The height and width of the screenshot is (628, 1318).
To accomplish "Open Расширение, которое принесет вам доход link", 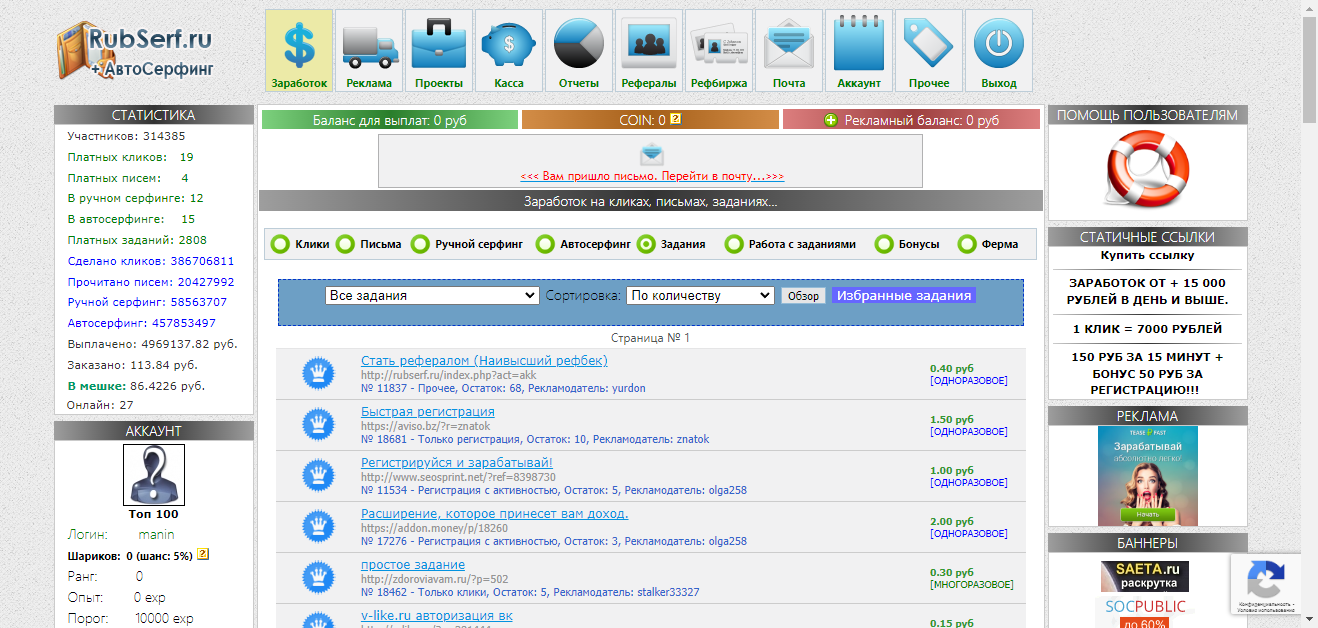I will (495, 514).
